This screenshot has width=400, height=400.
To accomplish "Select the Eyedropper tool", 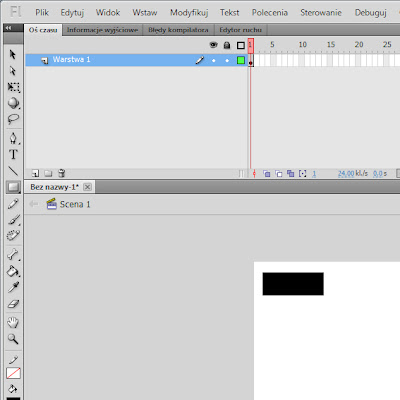I will tap(13, 287).
